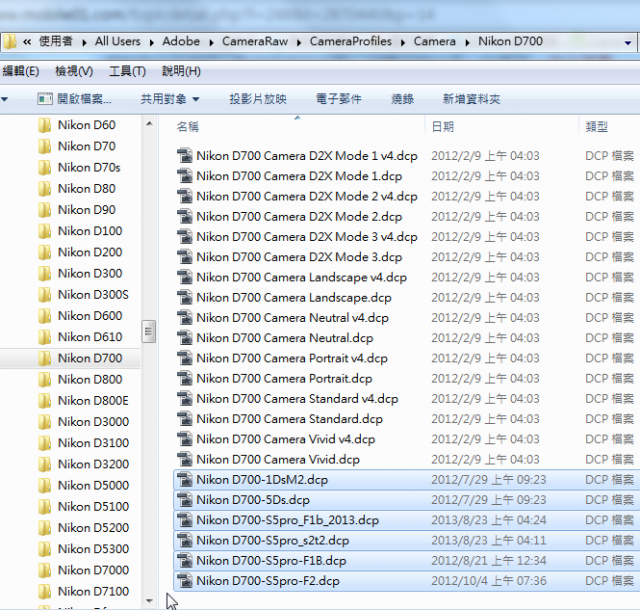Open Nikon D5300 folder icon

click(44, 550)
